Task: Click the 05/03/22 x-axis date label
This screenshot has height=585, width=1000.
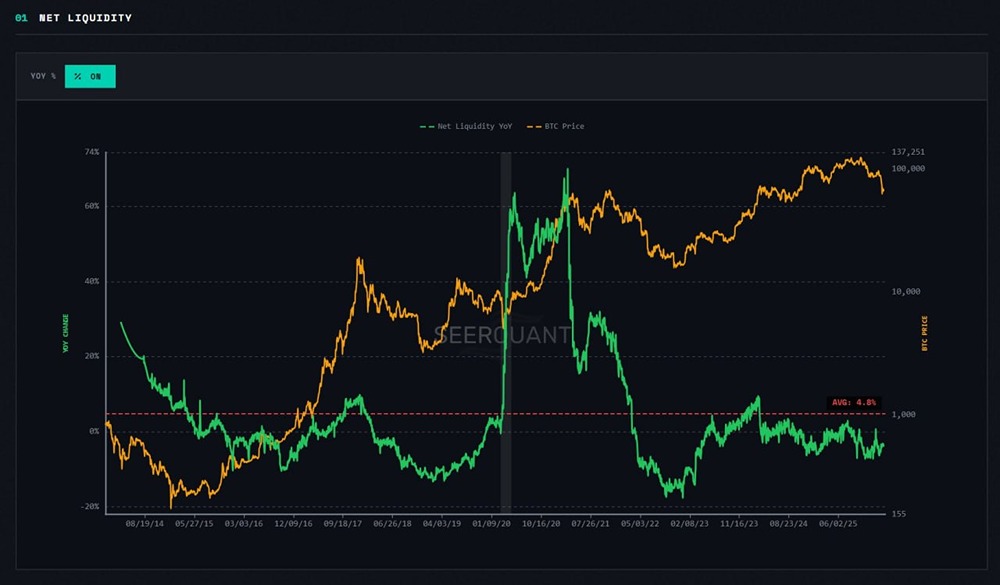Action: tap(639, 522)
